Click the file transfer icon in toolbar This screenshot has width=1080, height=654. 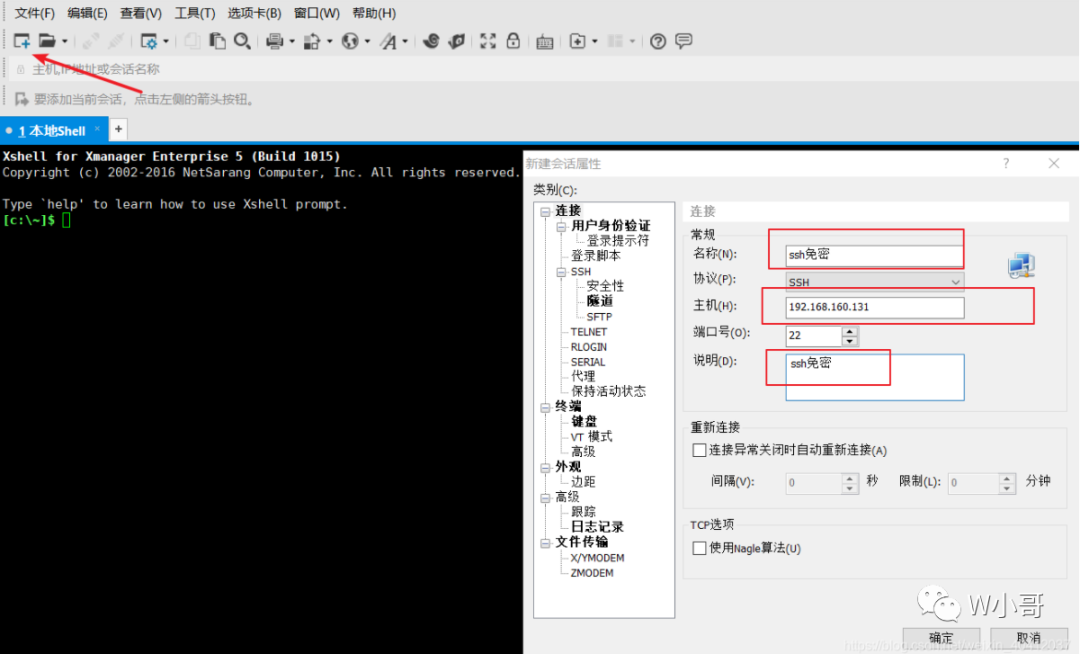pos(312,41)
